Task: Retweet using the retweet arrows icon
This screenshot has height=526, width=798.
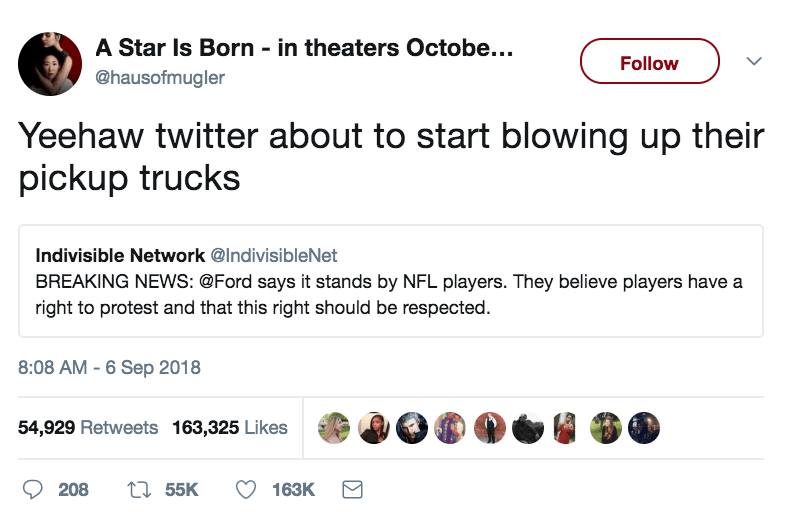Action: pyautogui.click(x=142, y=489)
